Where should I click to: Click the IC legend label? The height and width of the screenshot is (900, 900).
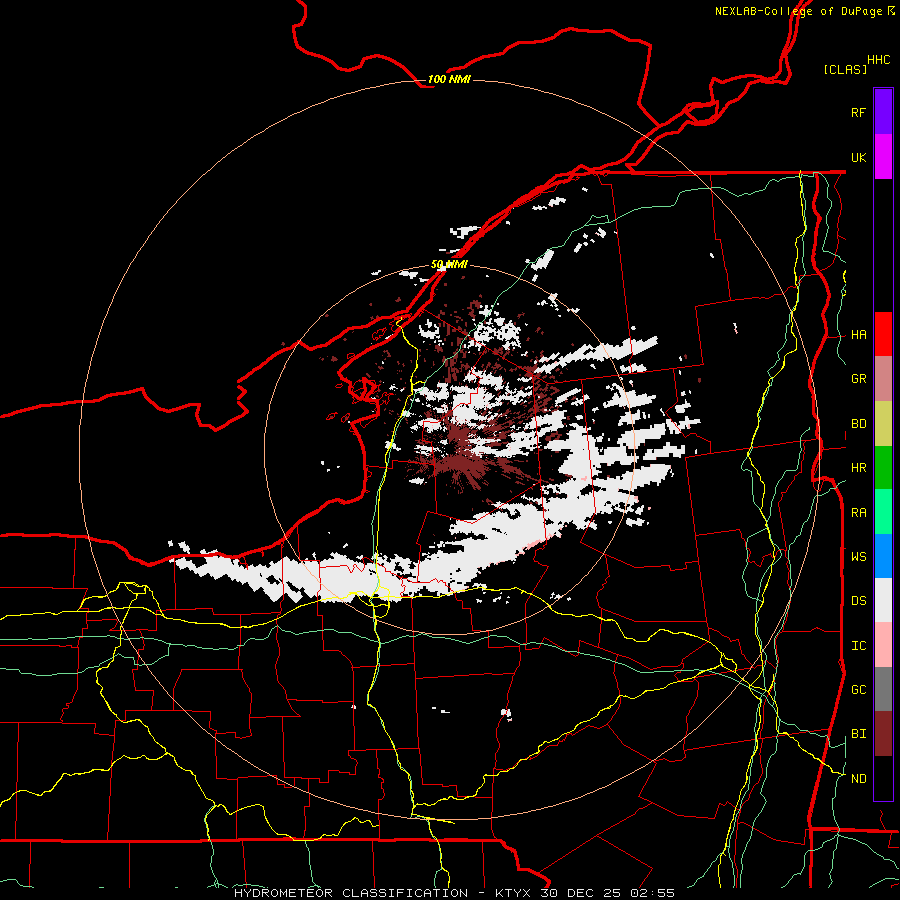[858, 646]
